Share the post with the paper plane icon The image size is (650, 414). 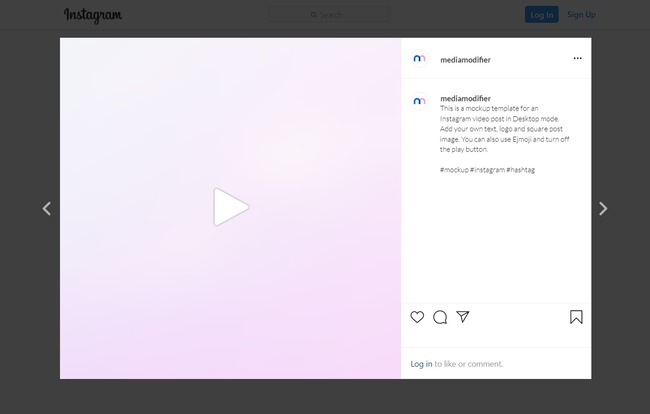463,317
